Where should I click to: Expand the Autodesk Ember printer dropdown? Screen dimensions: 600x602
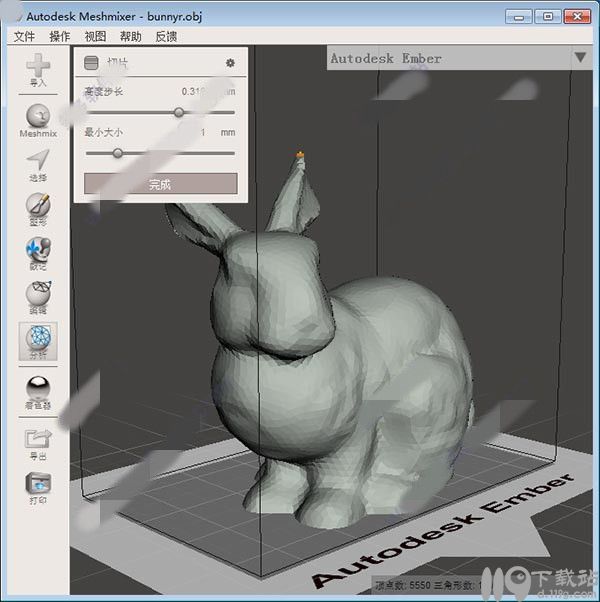[580, 58]
